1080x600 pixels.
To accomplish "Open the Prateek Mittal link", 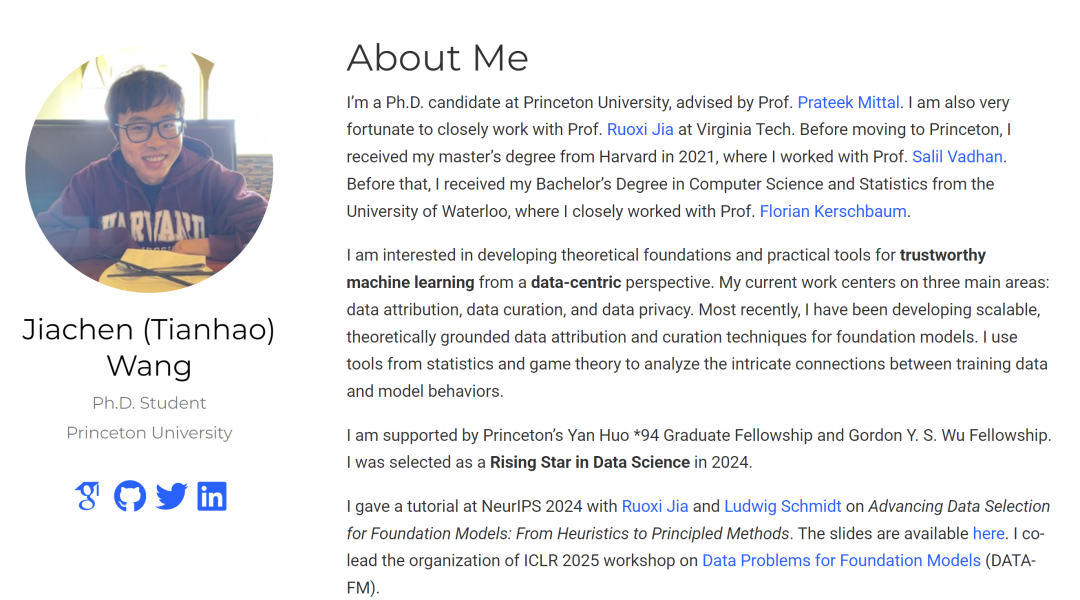I will (x=849, y=102).
